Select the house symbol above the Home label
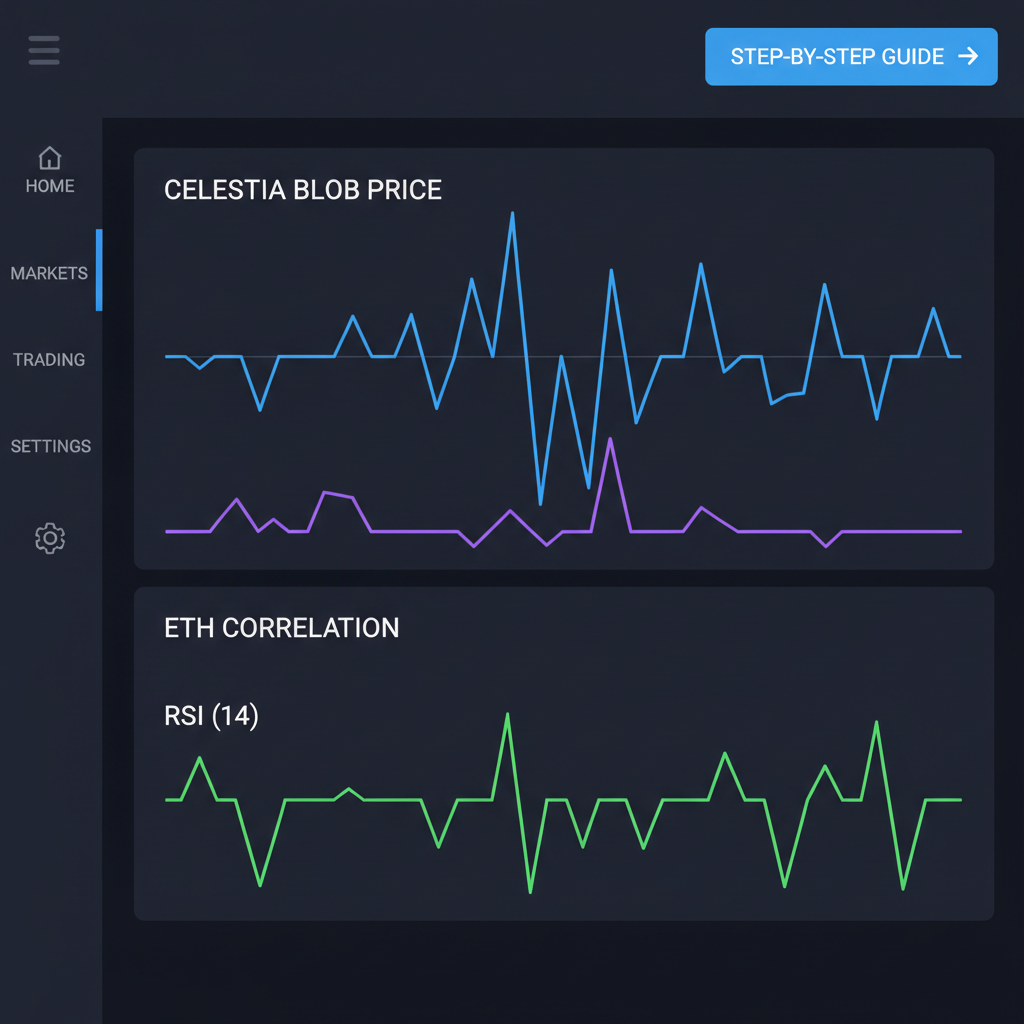The image size is (1024, 1024). pos(49,157)
